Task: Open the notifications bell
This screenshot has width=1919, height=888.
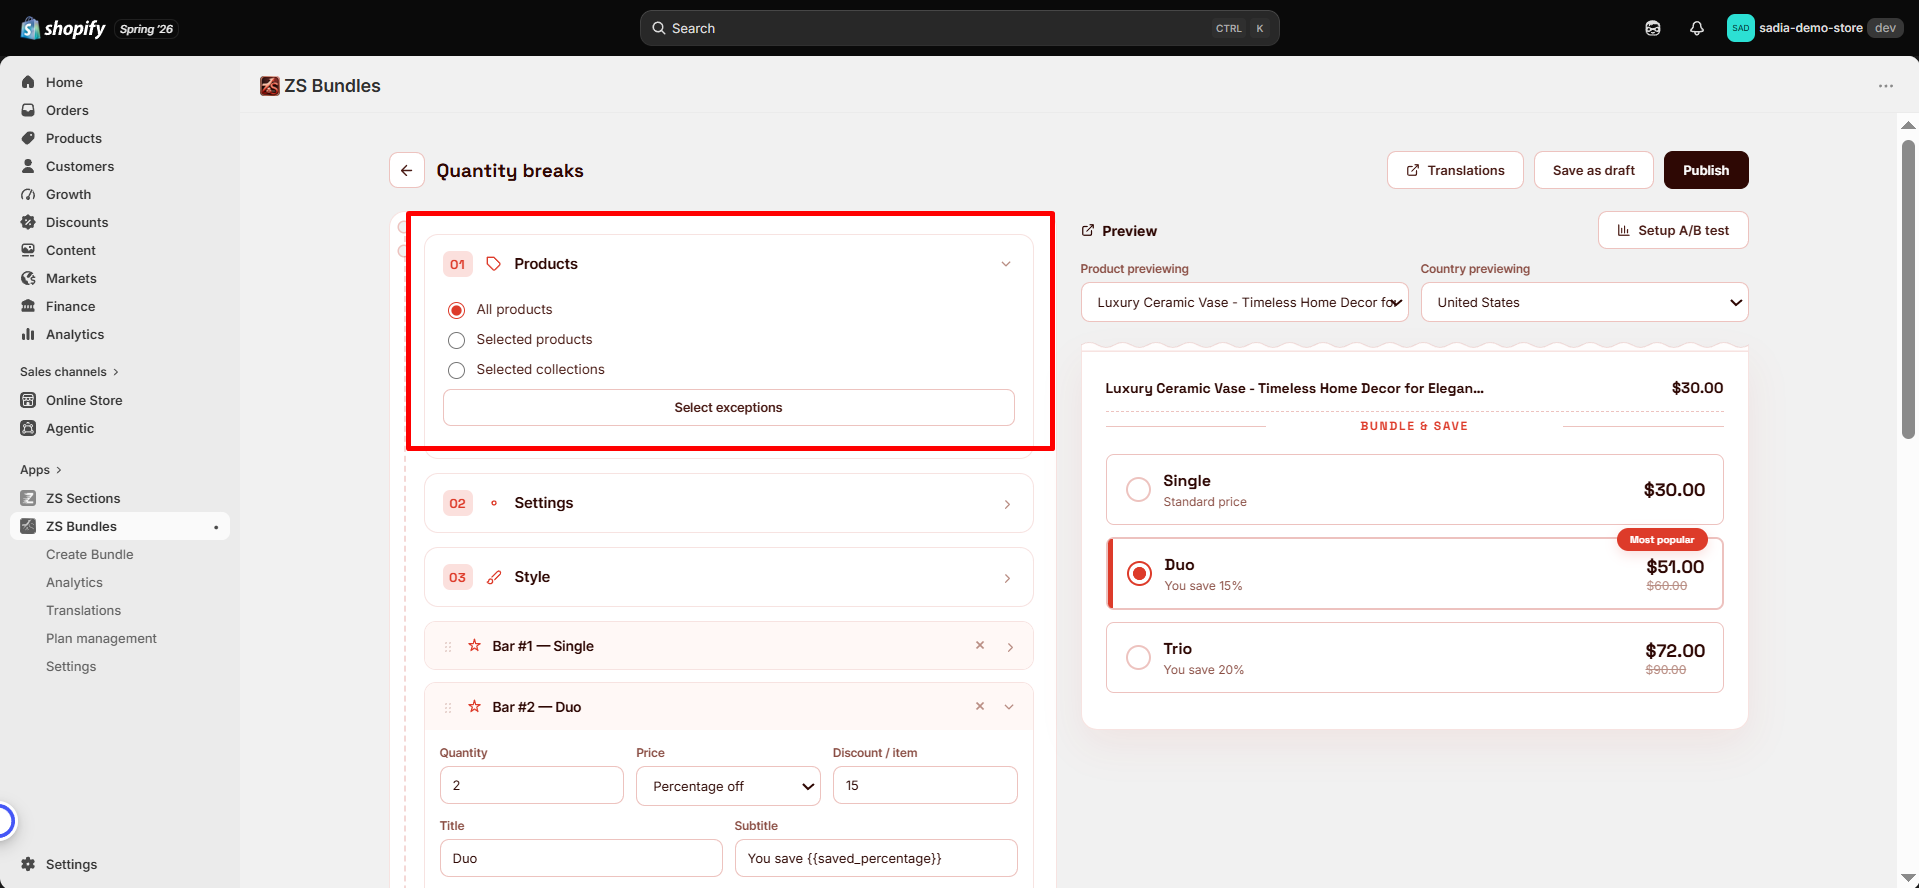Action: pos(1697,28)
